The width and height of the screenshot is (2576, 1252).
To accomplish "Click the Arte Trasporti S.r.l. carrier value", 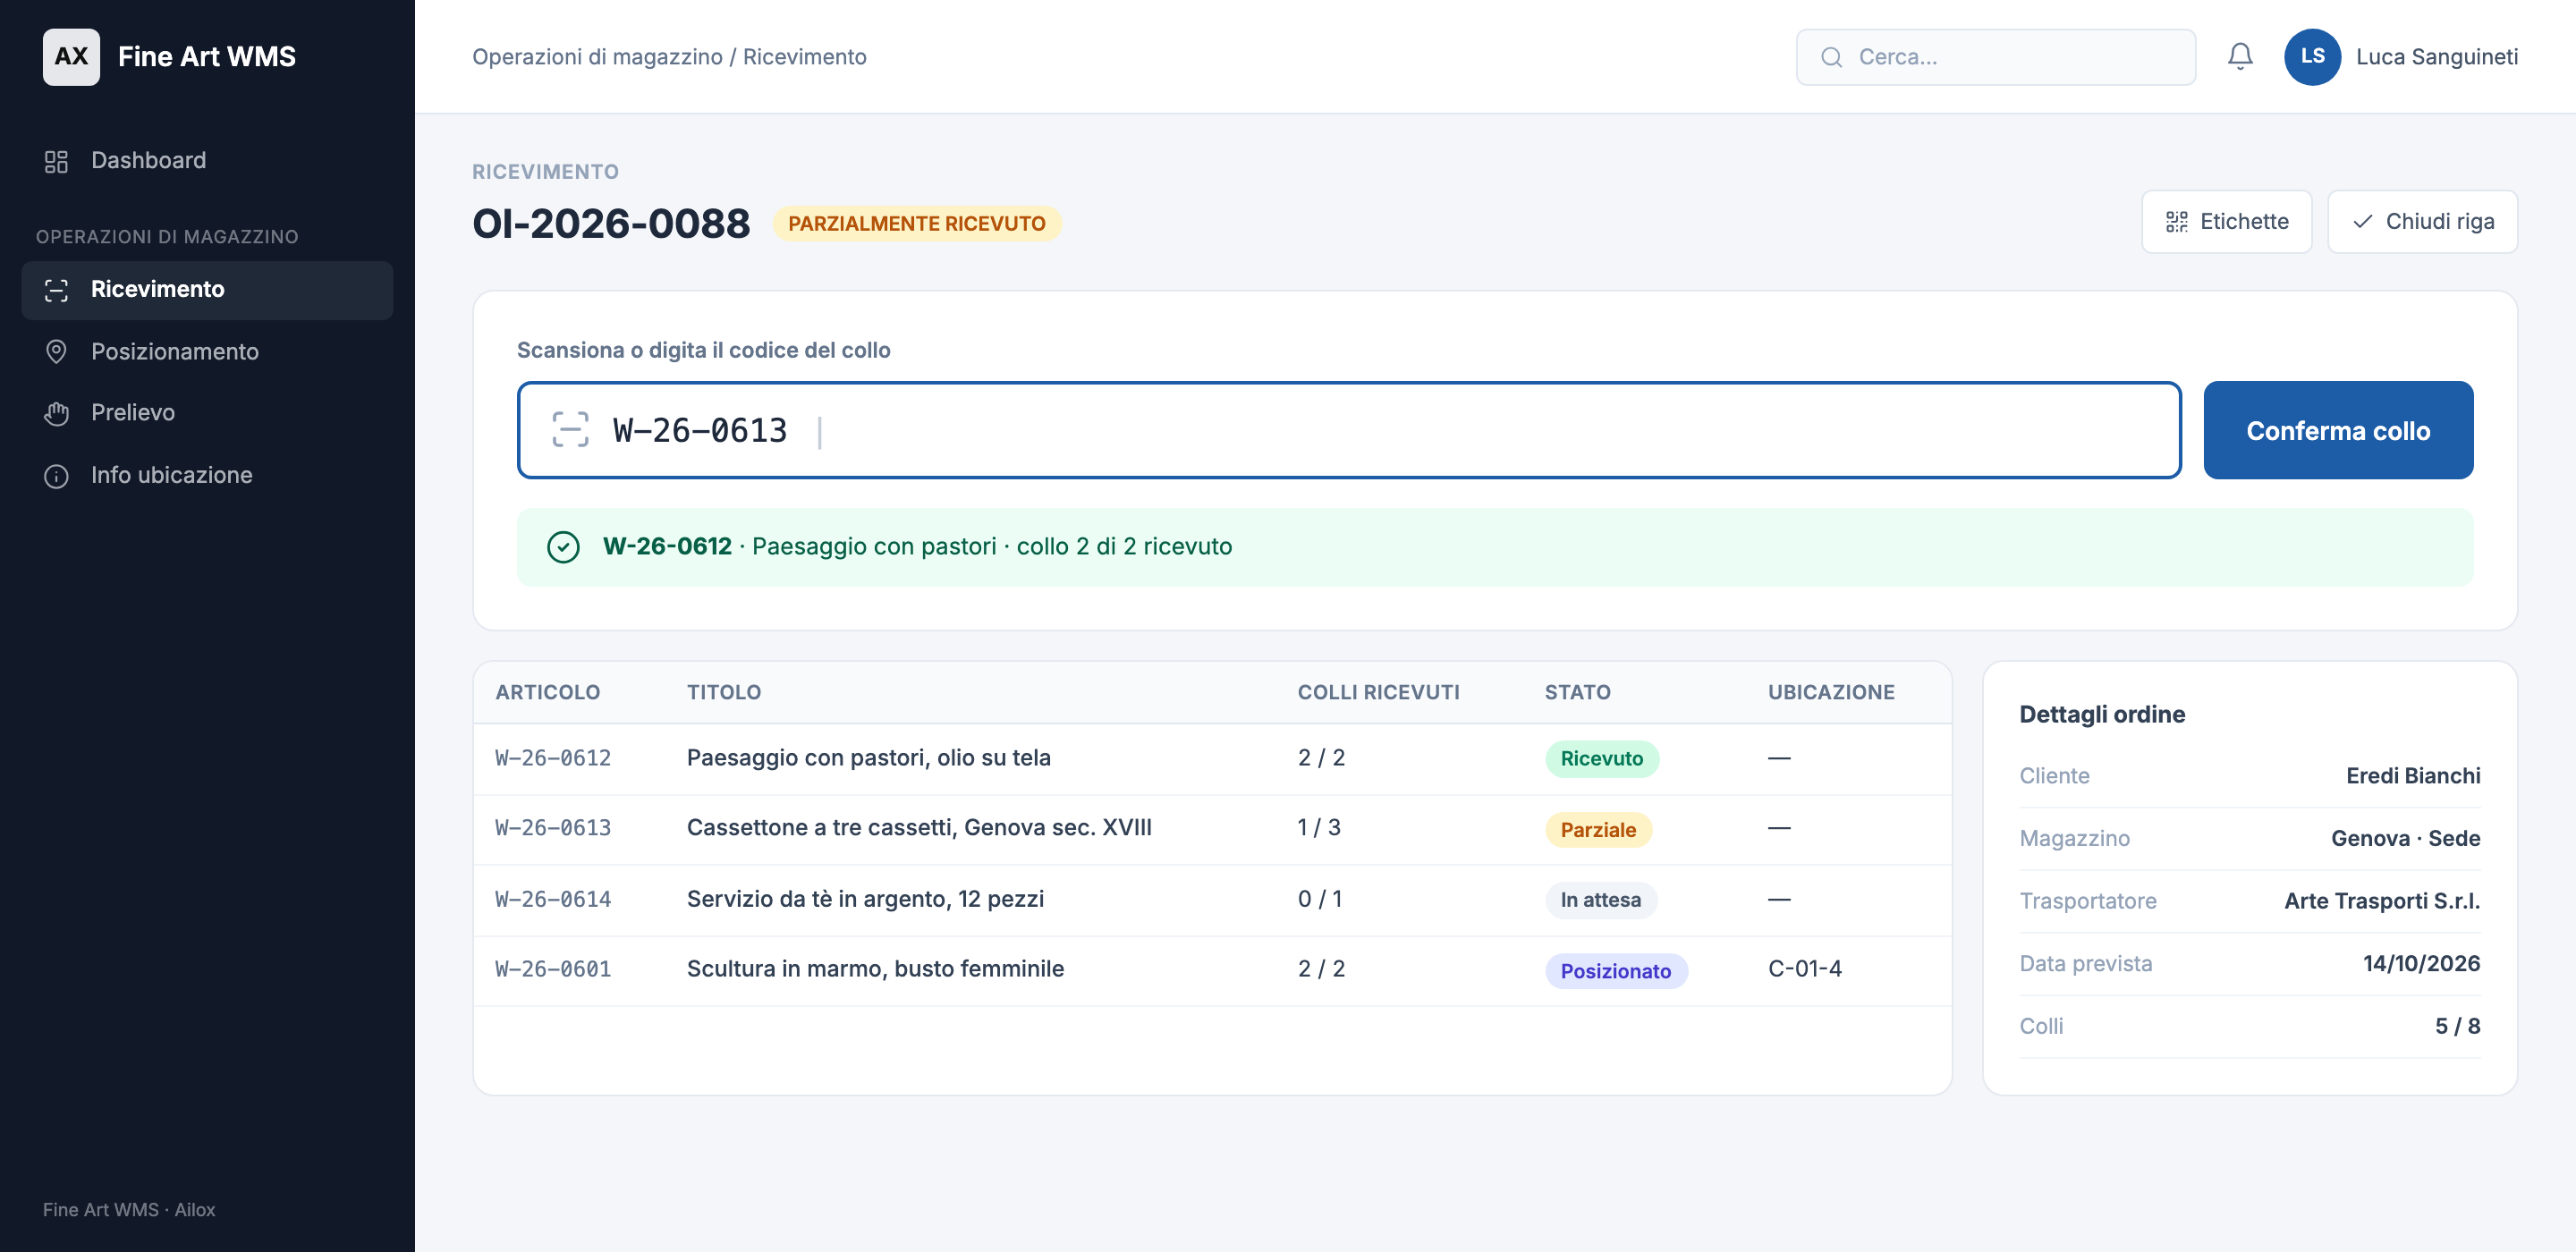I will point(2382,901).
